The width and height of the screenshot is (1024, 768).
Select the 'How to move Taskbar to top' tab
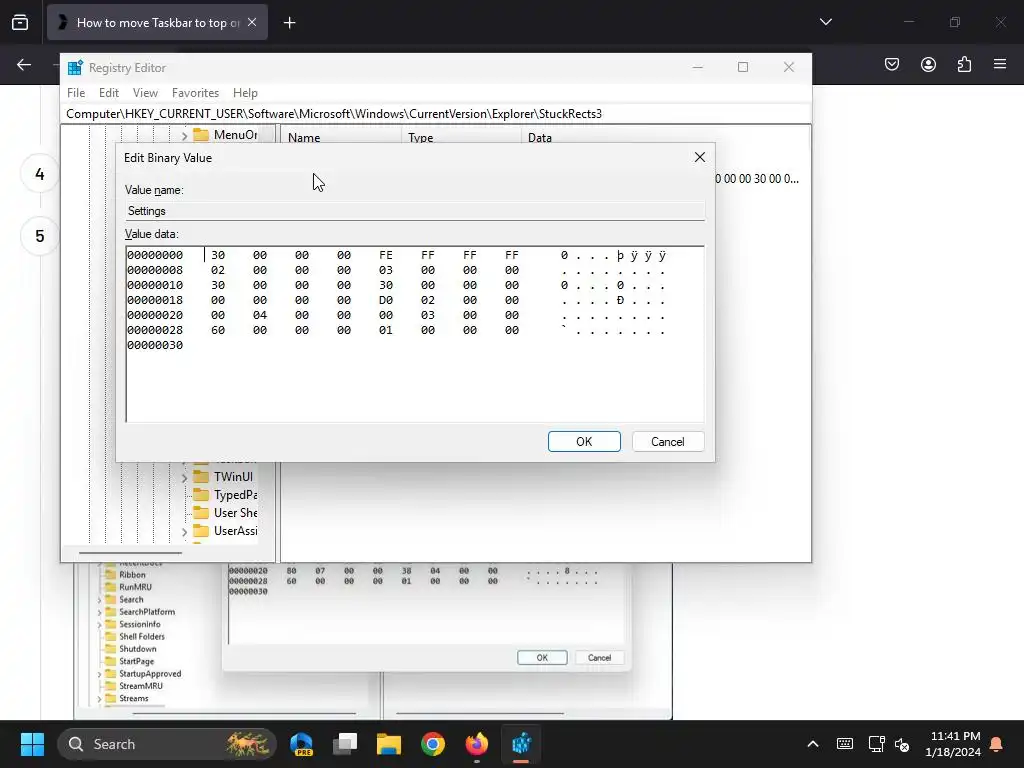[157, 22]
